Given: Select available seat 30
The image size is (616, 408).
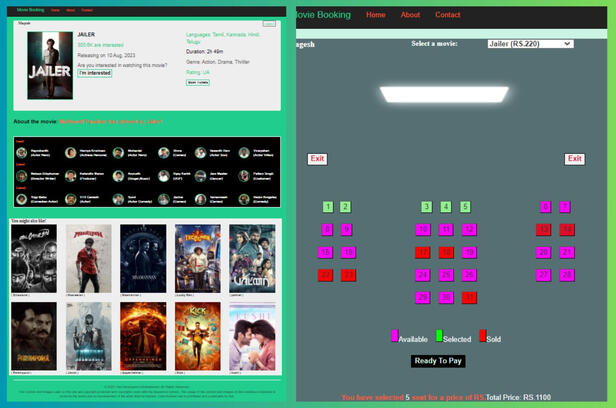Looking at the screenshot, I should click(x=446, y=297).
